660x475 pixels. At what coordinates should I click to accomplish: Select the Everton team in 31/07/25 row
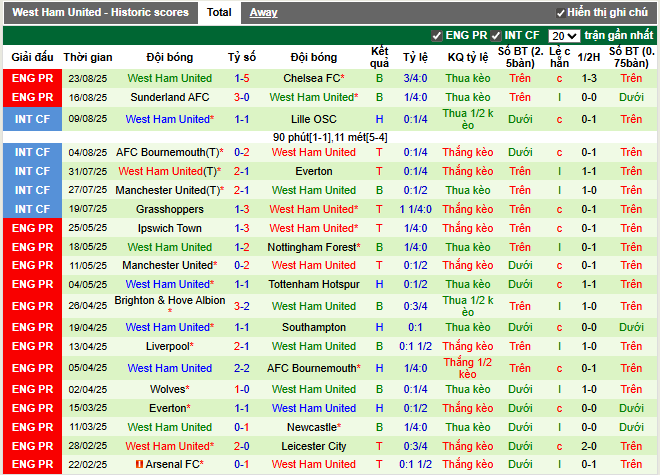pos(314,171)
